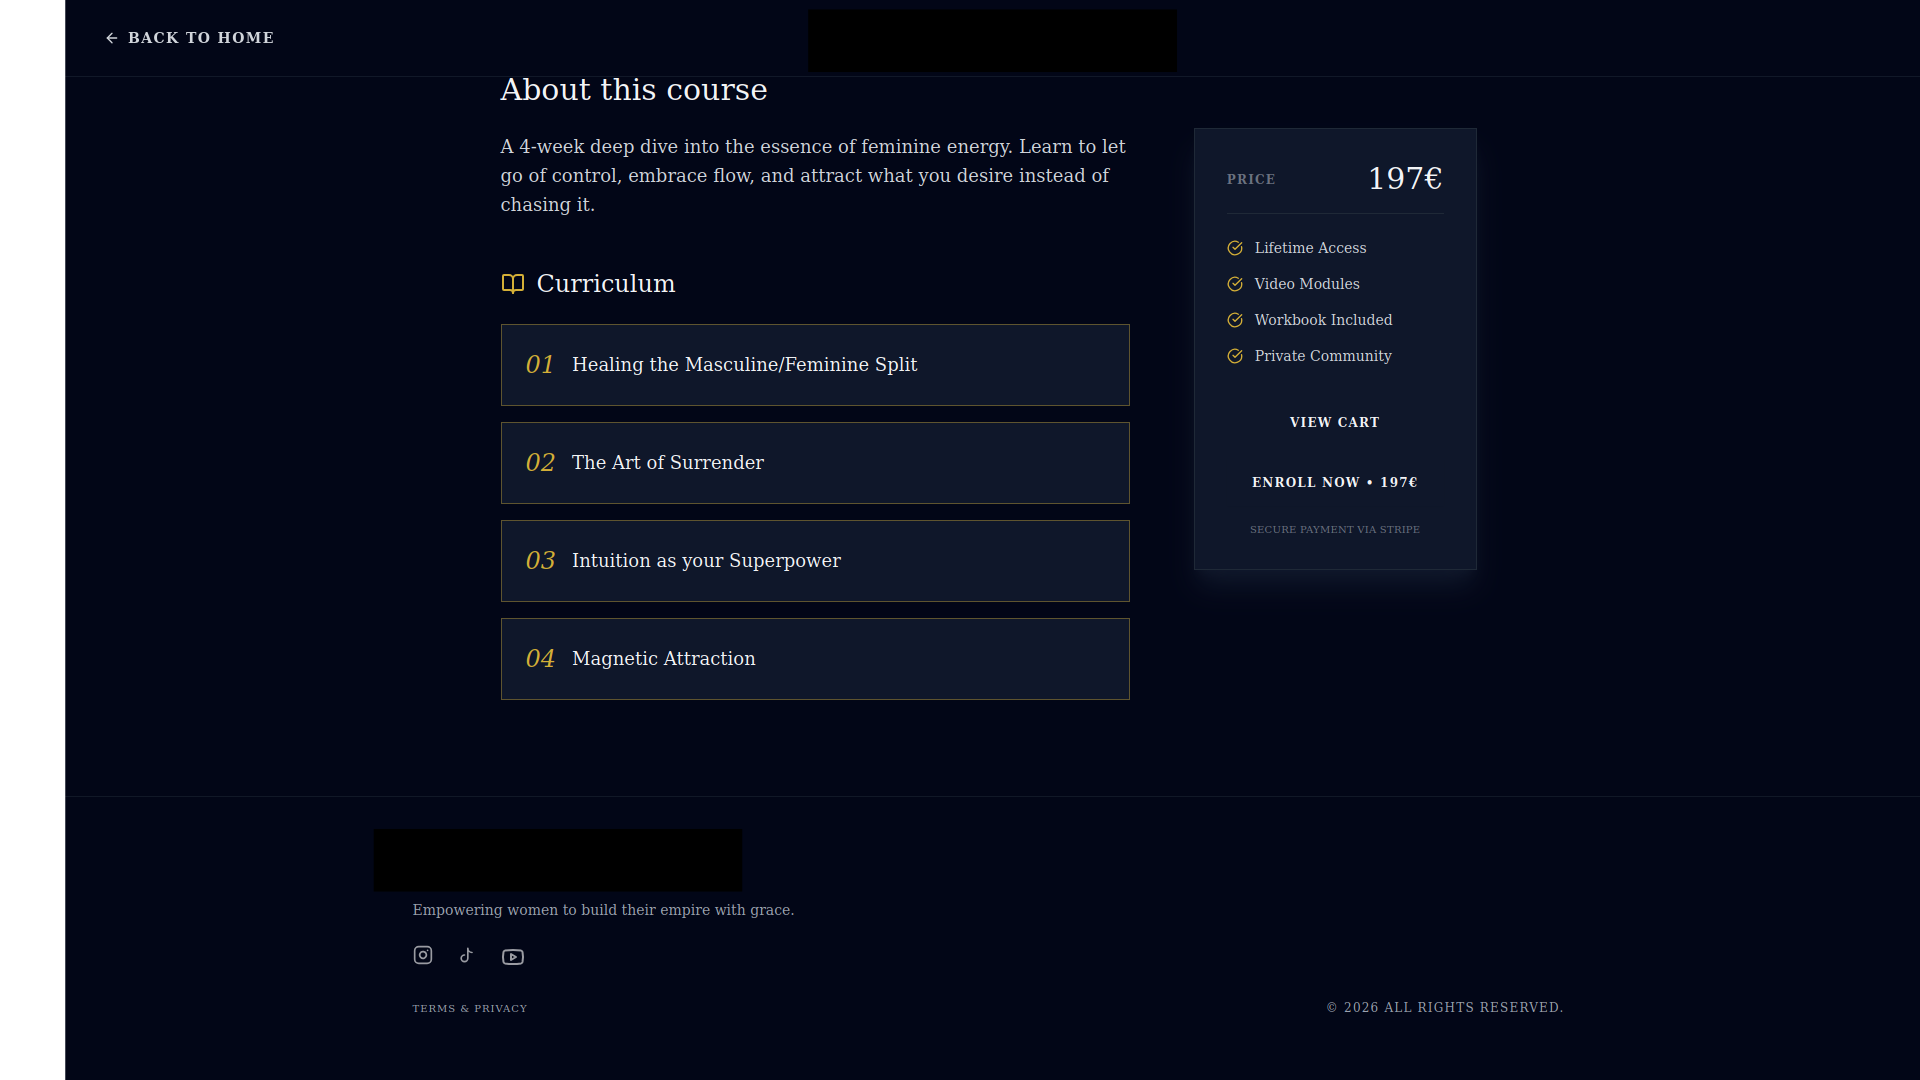This screenshot has width=1920, height=1080.
Task: Click the Private Community check icon
Action: click(x=1235, y=356)
